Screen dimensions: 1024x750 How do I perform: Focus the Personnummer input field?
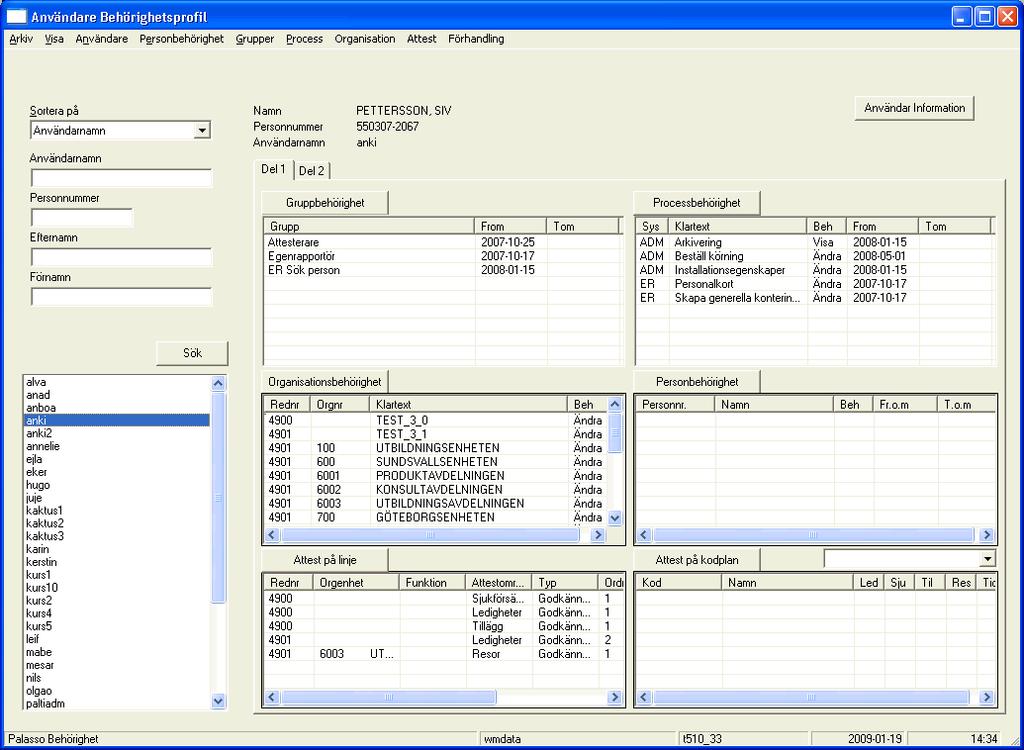click(82, 218)
